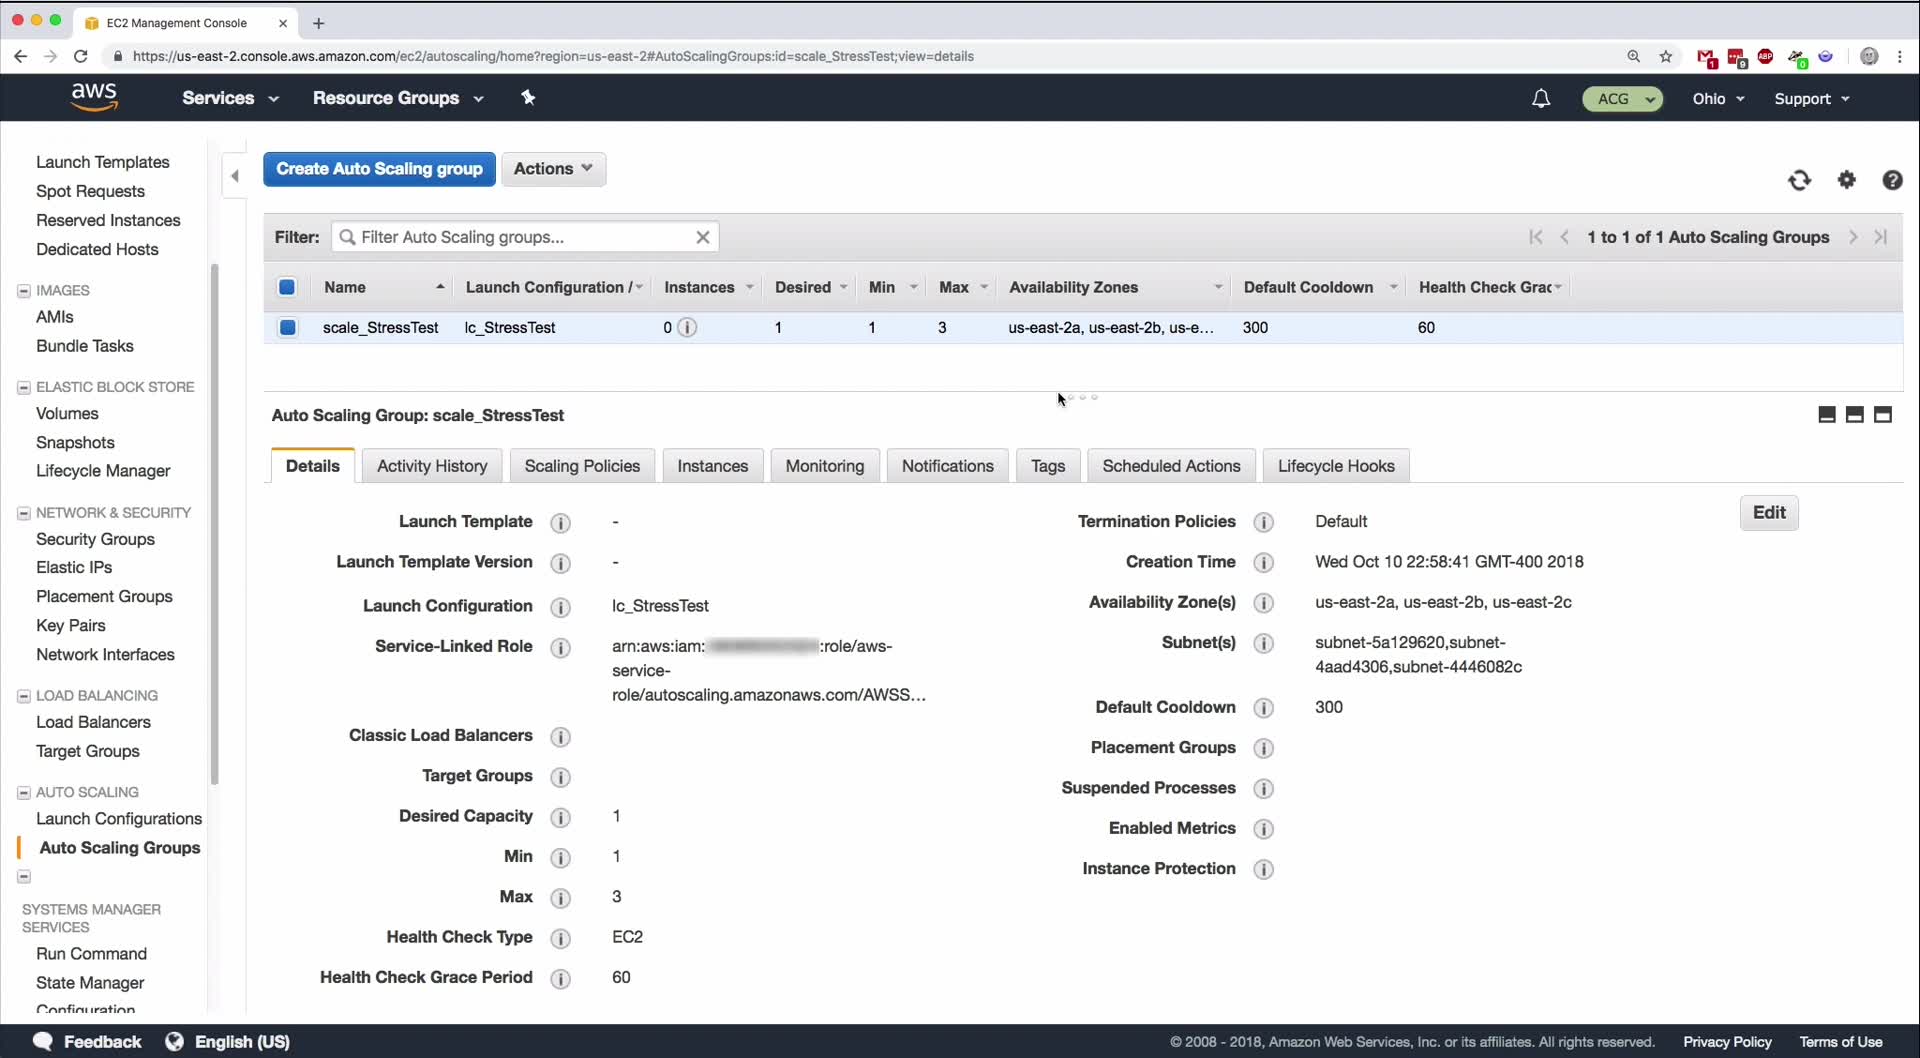Screen dimensions: 1920x1058
Task: Open the Feedback link in footer
Action: (x=88, y=1041)
